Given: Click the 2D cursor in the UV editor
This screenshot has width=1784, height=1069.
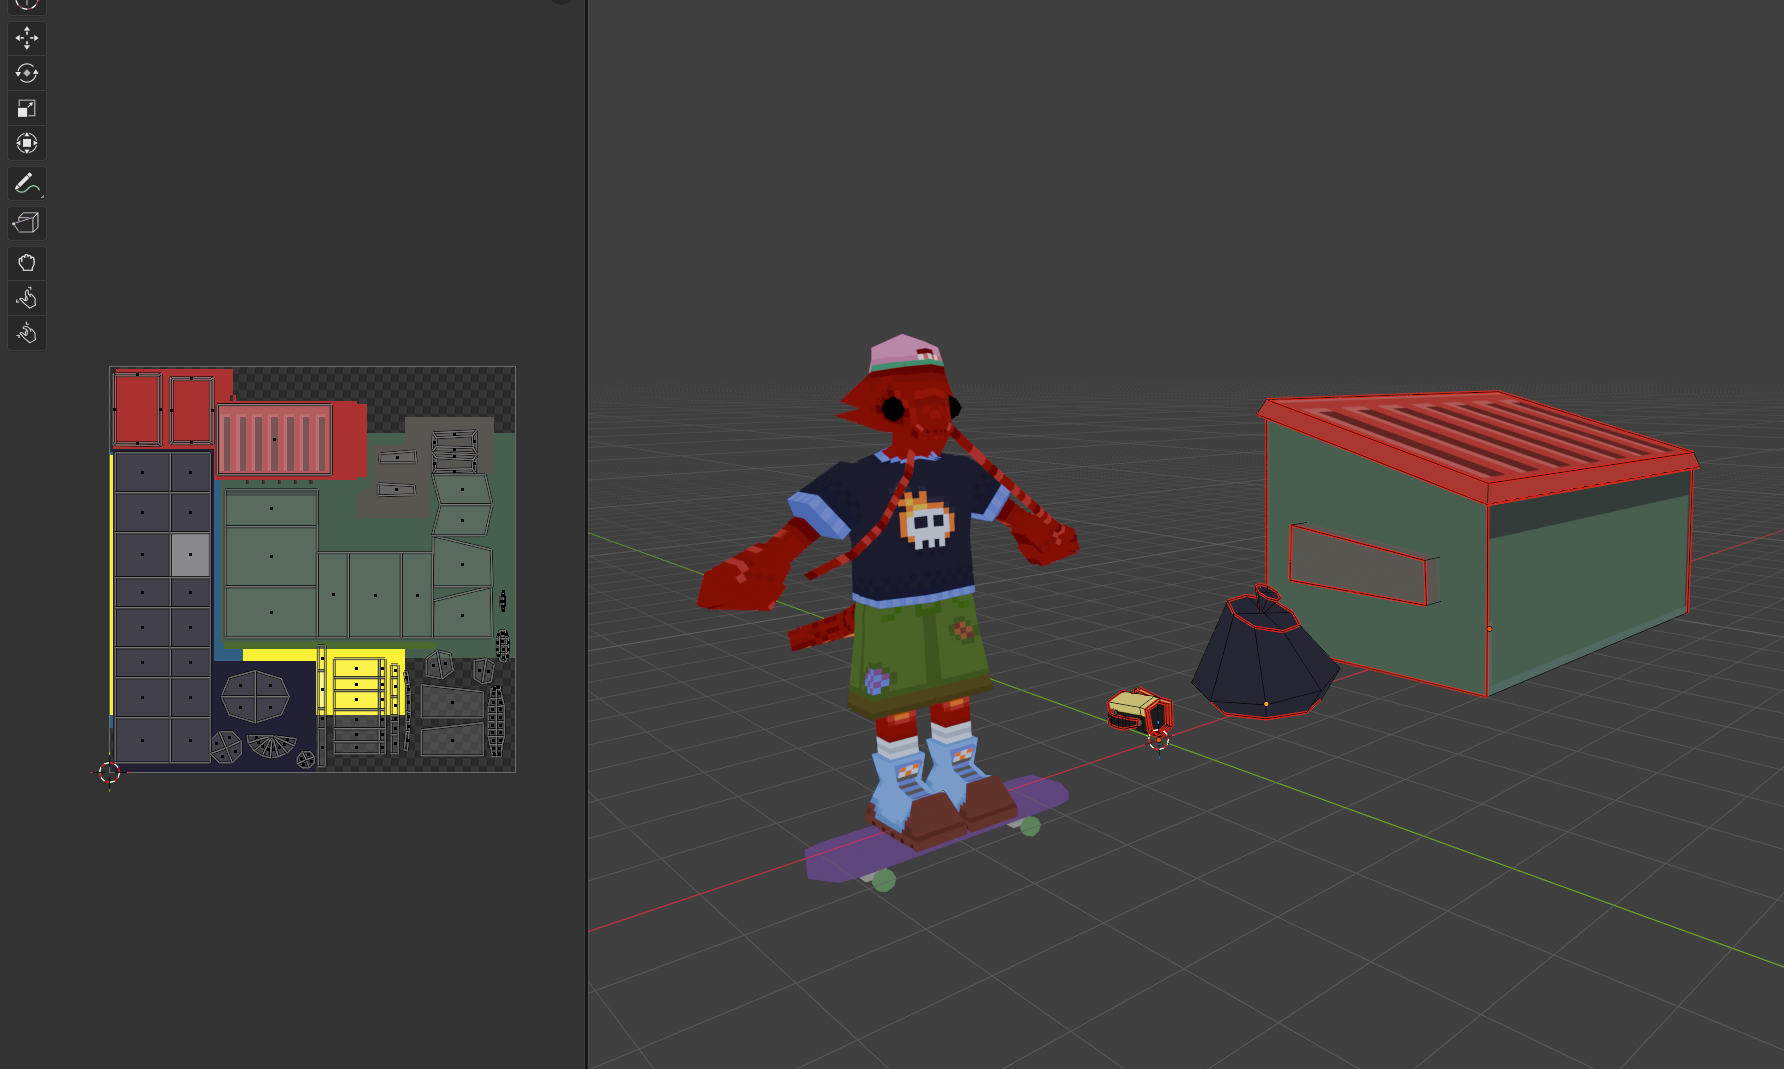Looking at the screenshot, I should [109, 773].
